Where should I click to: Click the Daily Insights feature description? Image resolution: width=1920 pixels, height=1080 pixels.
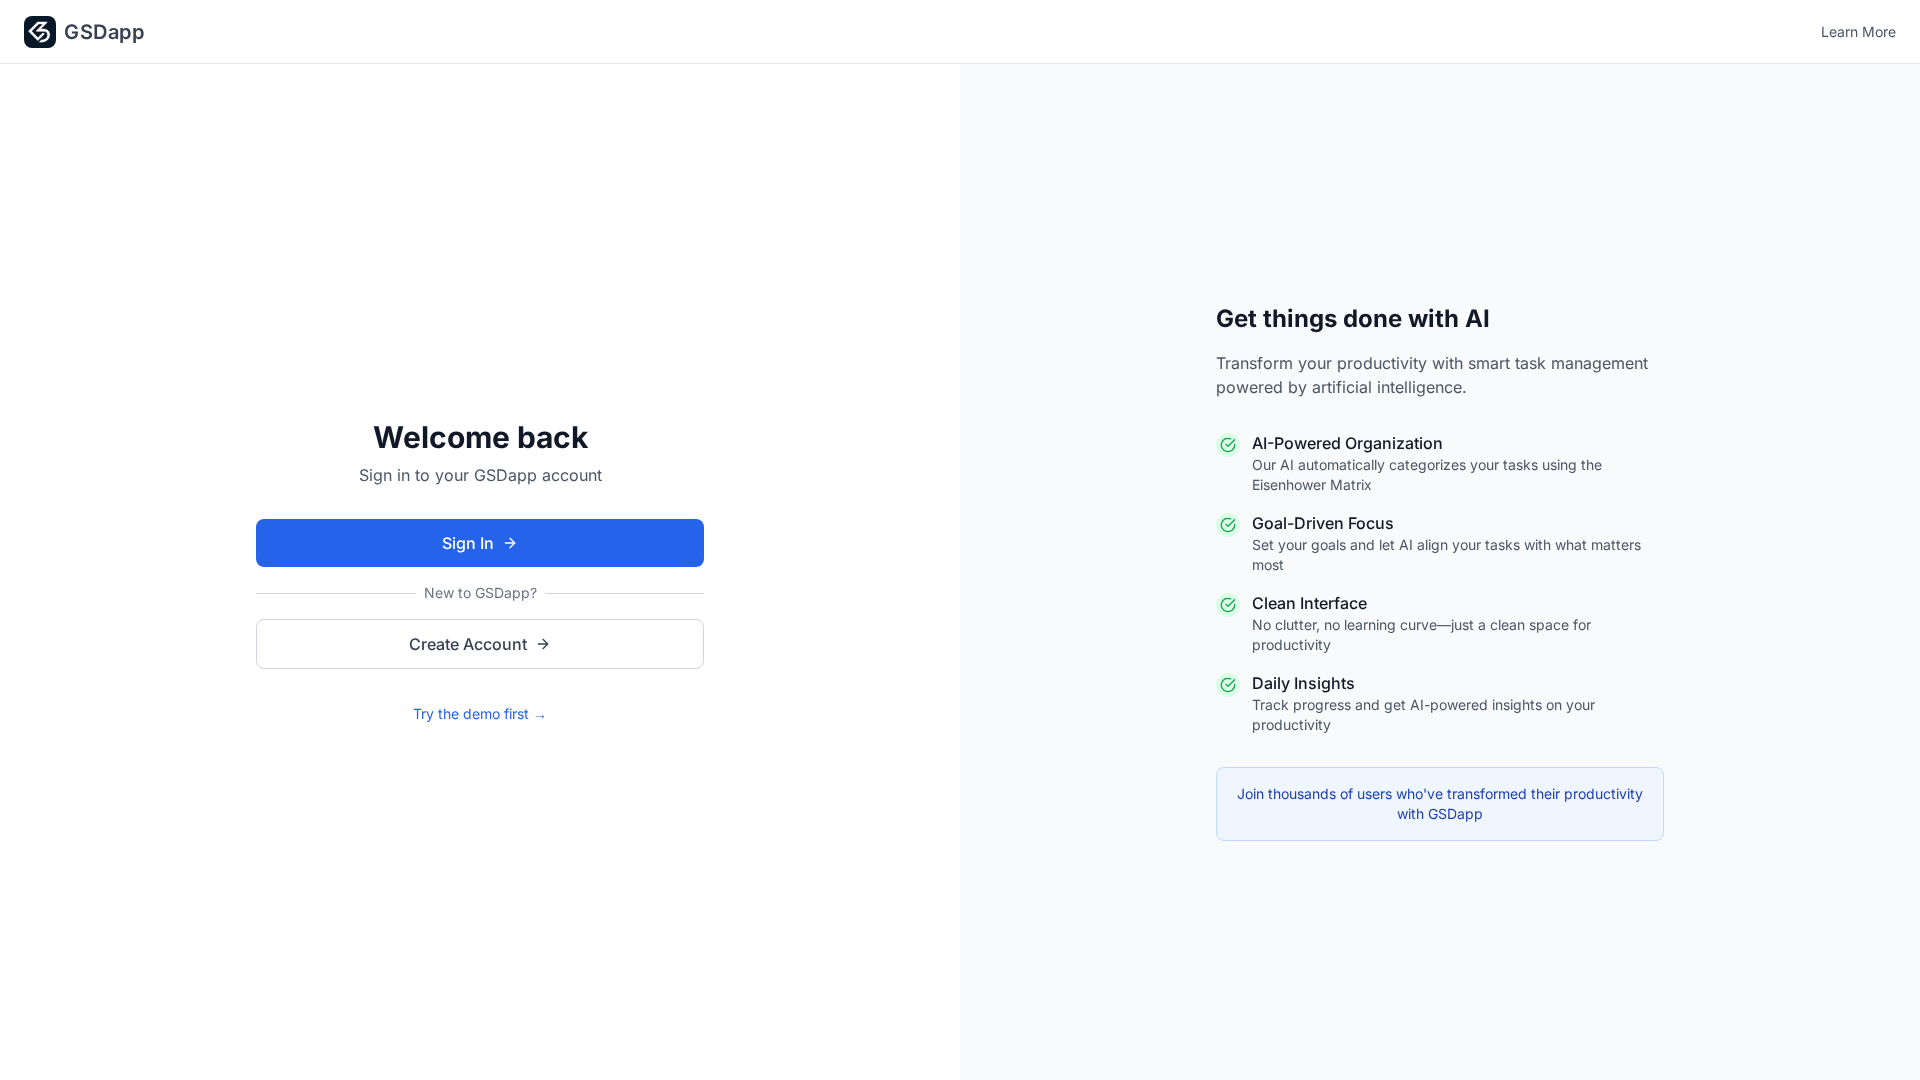pos(1424,715)
